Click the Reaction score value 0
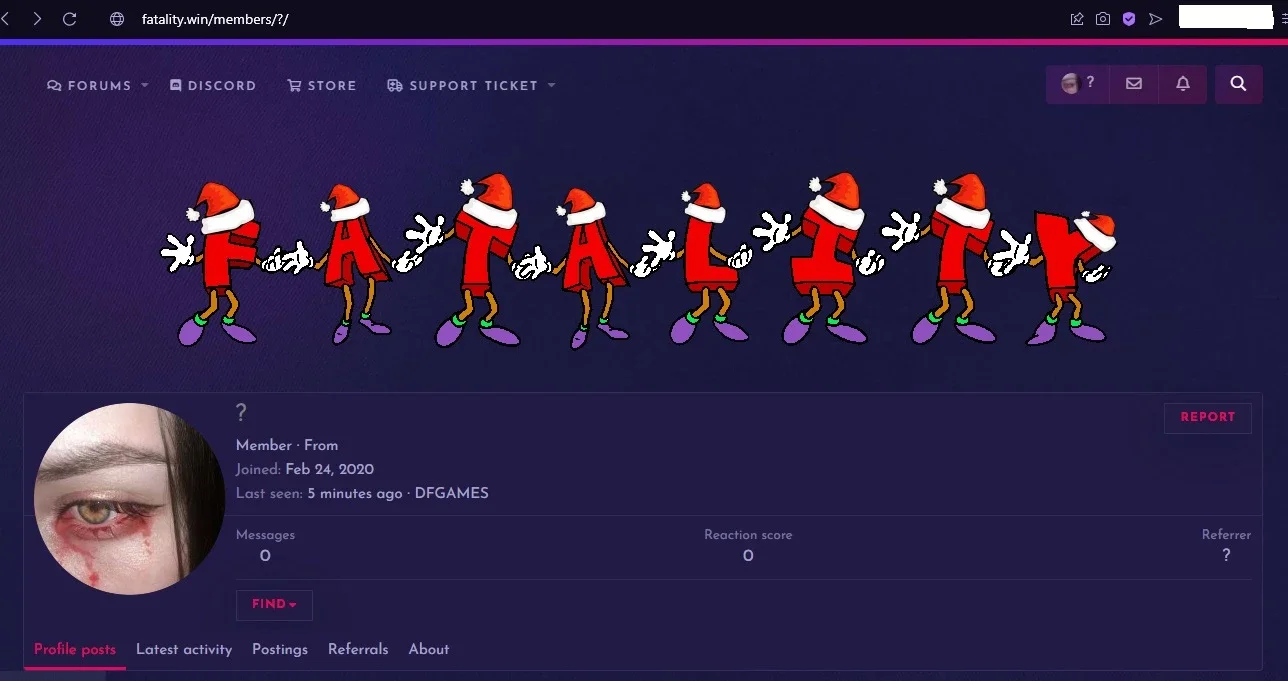Screen dimensions: 1288x681 coord(748,556)
